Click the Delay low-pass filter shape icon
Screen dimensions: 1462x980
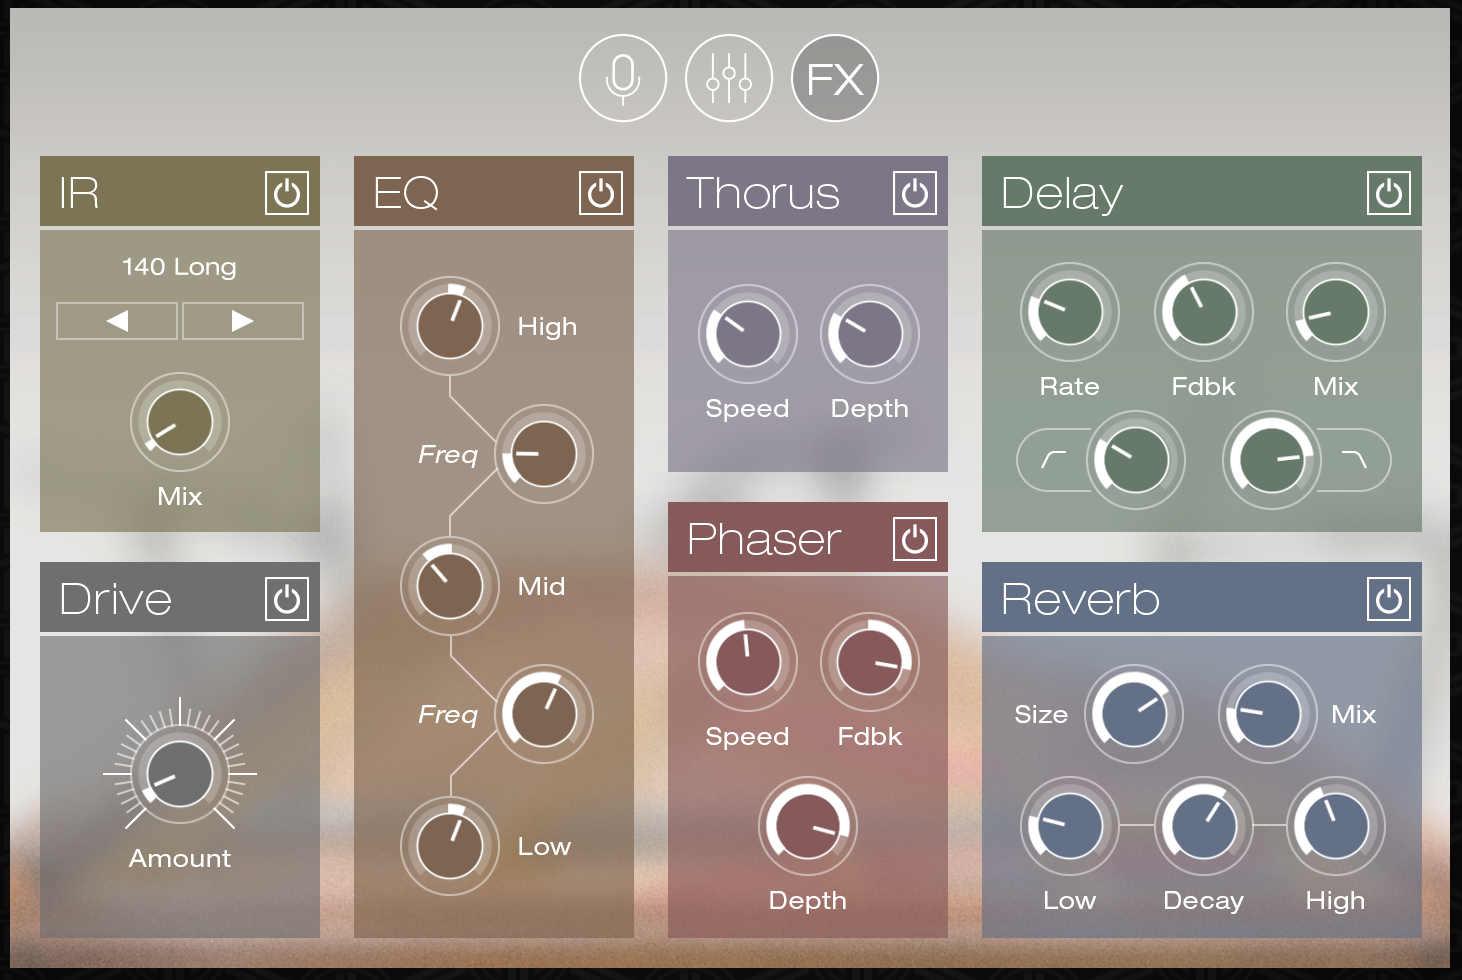tap(1353, 459)
